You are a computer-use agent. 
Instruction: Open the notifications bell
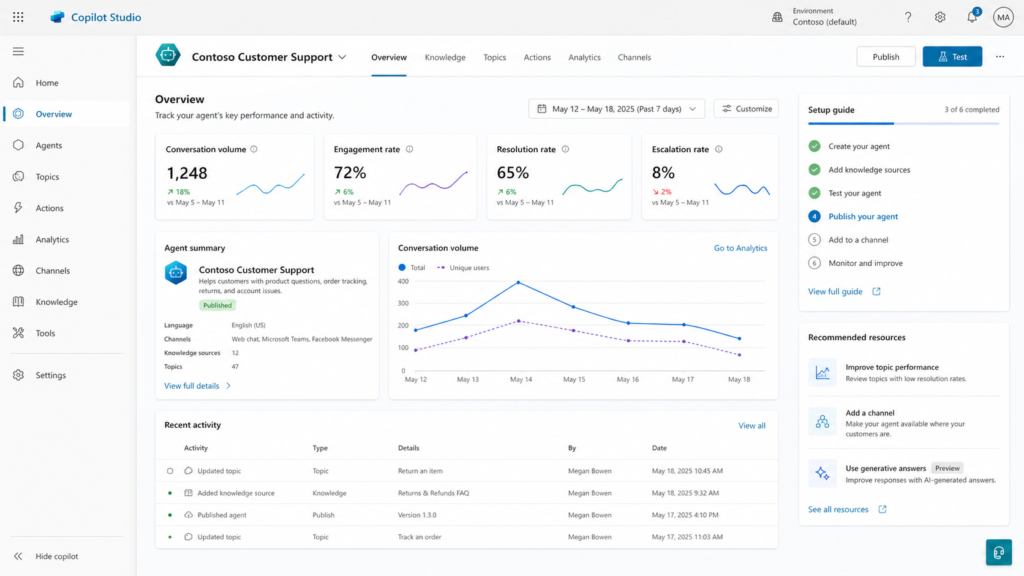click(972, 16)
